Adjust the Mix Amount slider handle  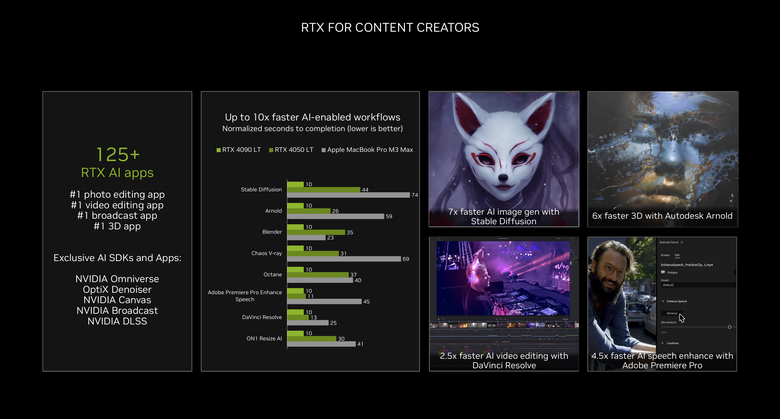coord(730,327)
